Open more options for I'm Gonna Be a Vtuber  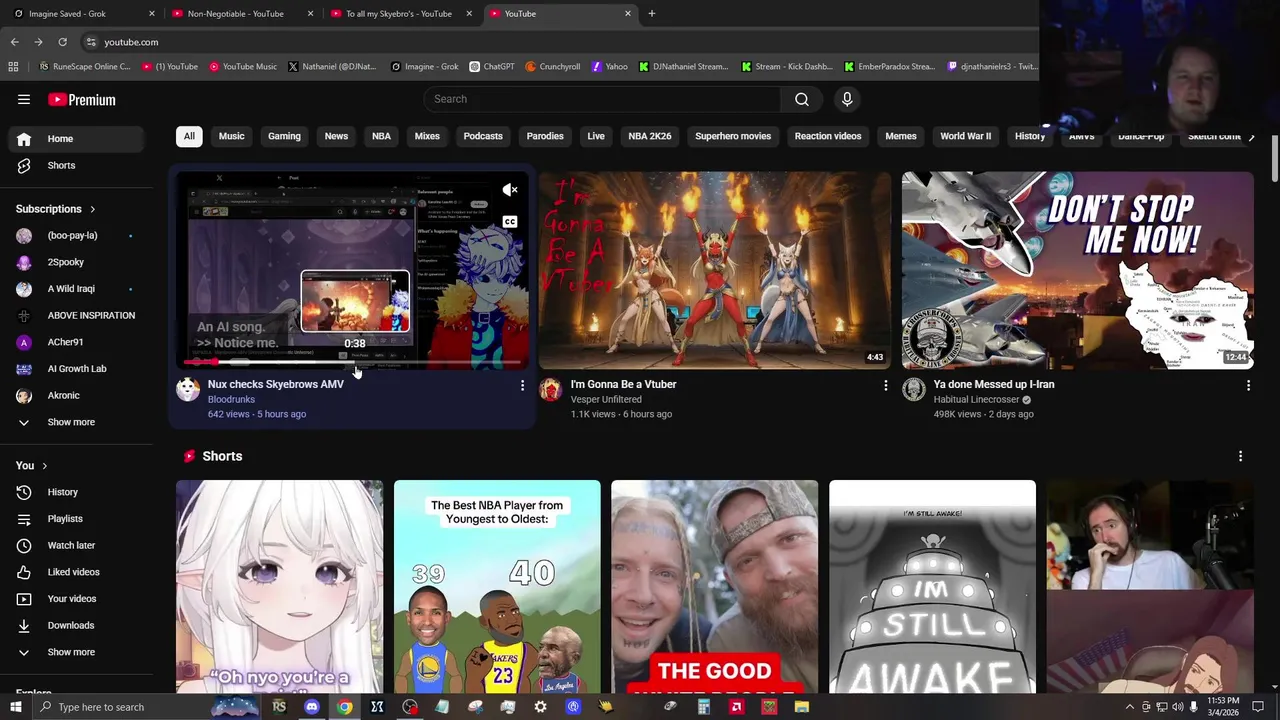coord(885,385)
